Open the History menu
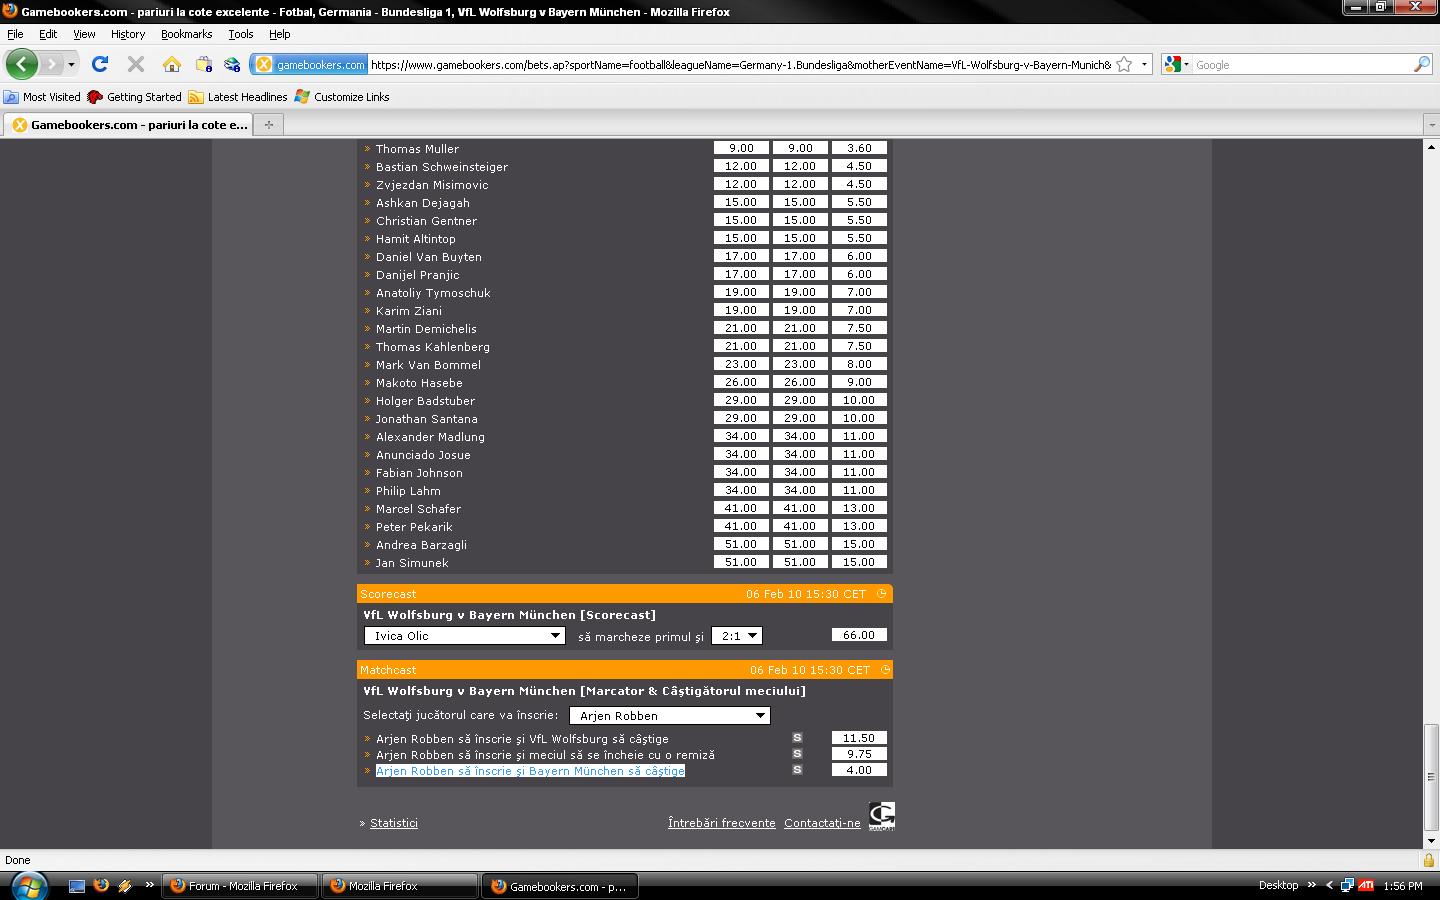 (x=128, y=34)
